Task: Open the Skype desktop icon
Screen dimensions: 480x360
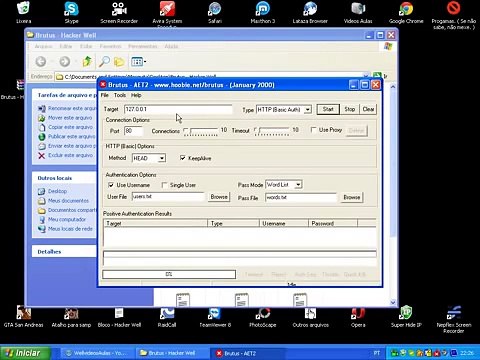Action: pyautogui.click(x=71, y=13)
